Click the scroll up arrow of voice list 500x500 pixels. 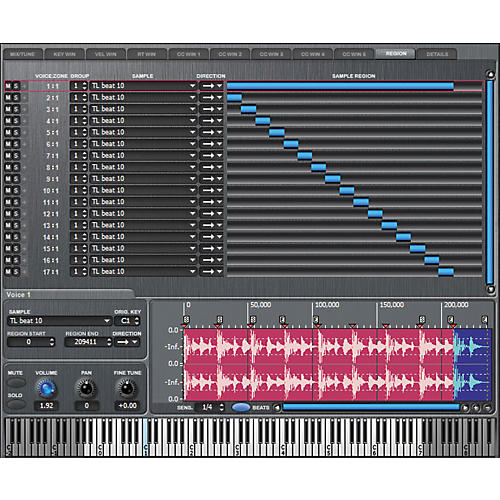pyautogui.click(x=490, y=74)
